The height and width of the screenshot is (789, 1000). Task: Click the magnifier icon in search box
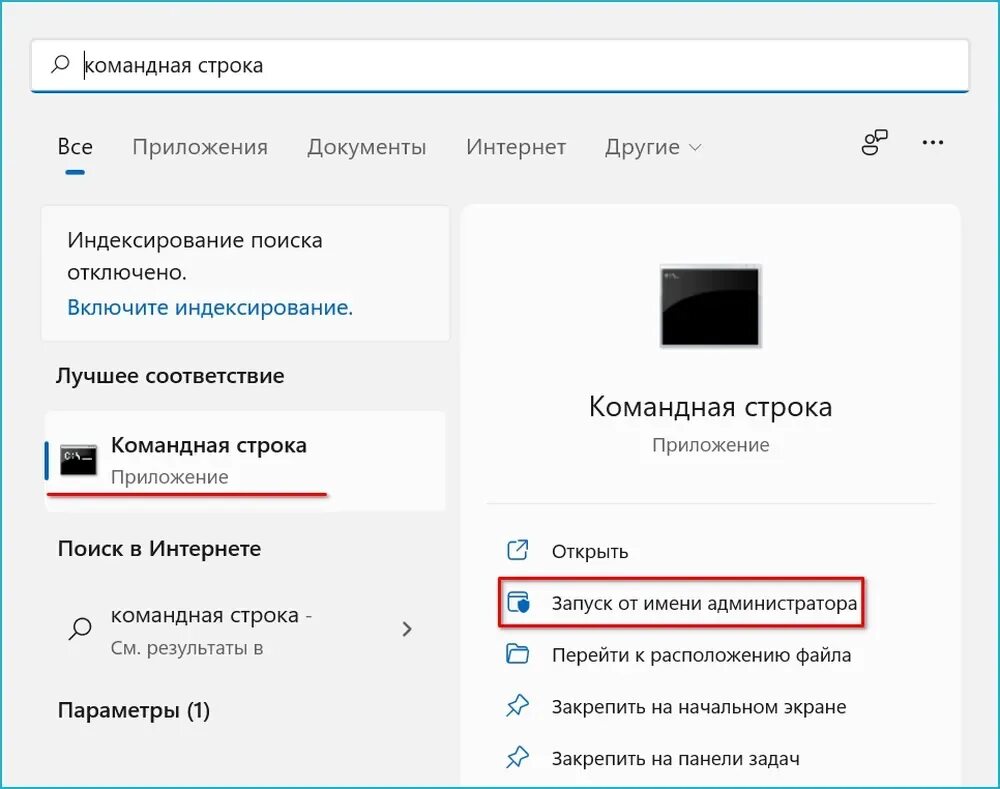[x=60, y=64]
